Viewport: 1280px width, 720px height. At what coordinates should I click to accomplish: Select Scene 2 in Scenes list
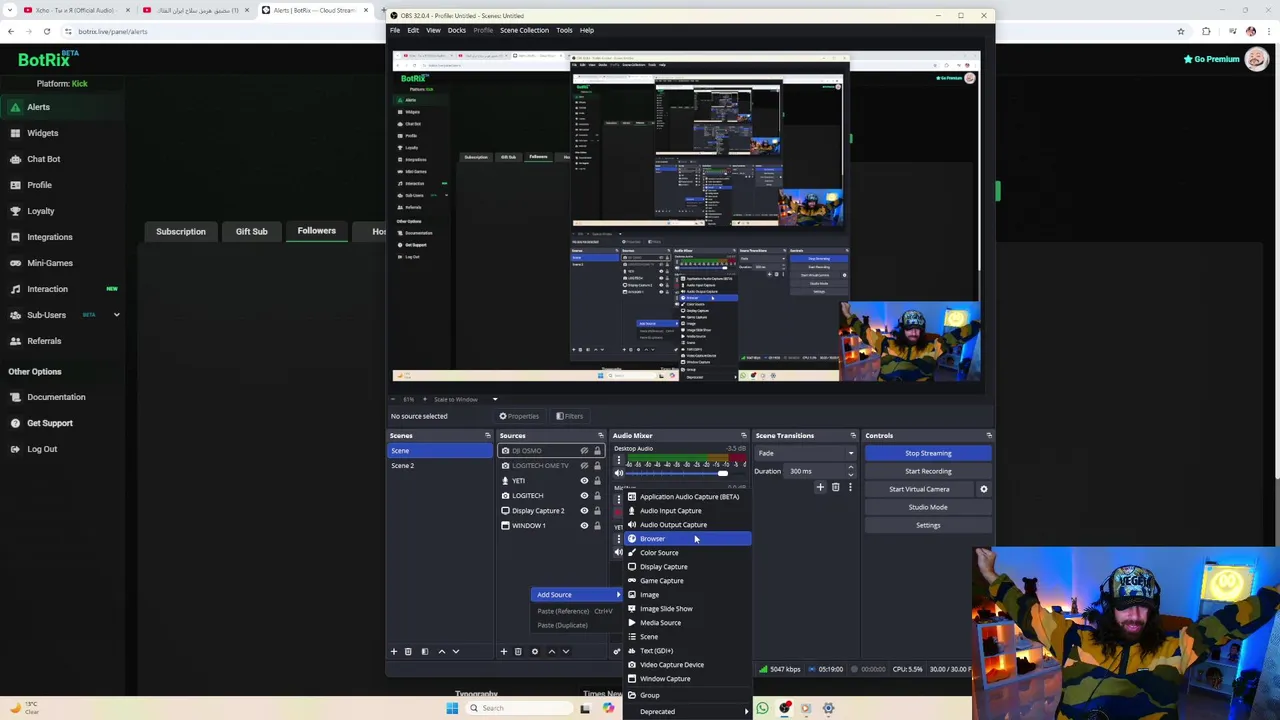(x=440, y=466)
